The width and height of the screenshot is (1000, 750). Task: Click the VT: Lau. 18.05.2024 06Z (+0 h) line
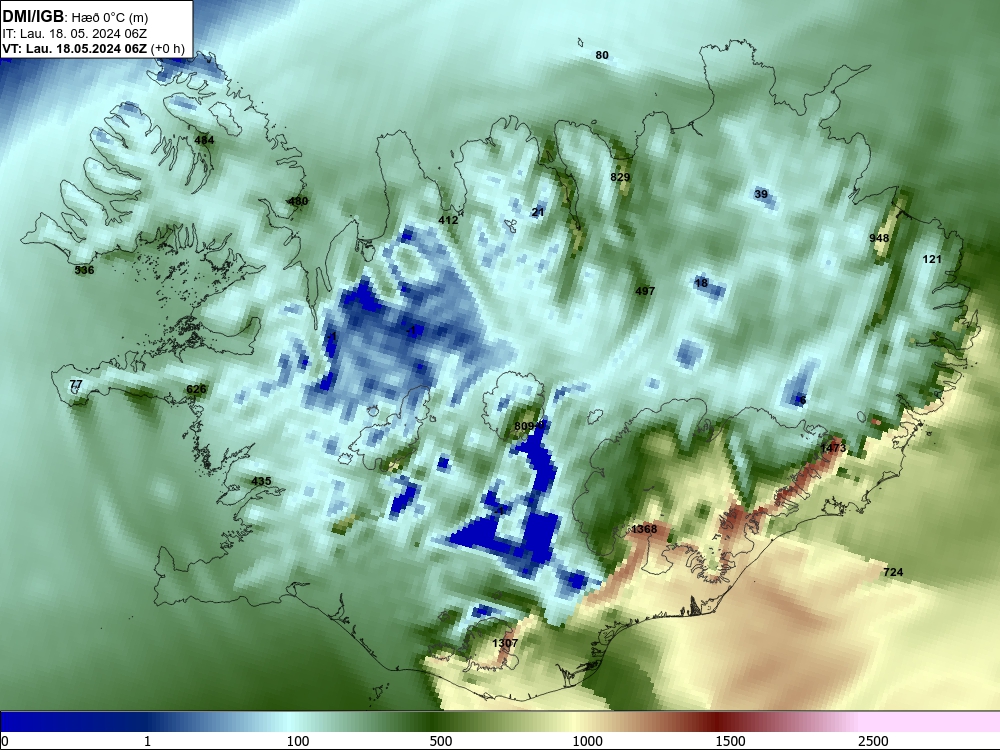click(93, 48)
